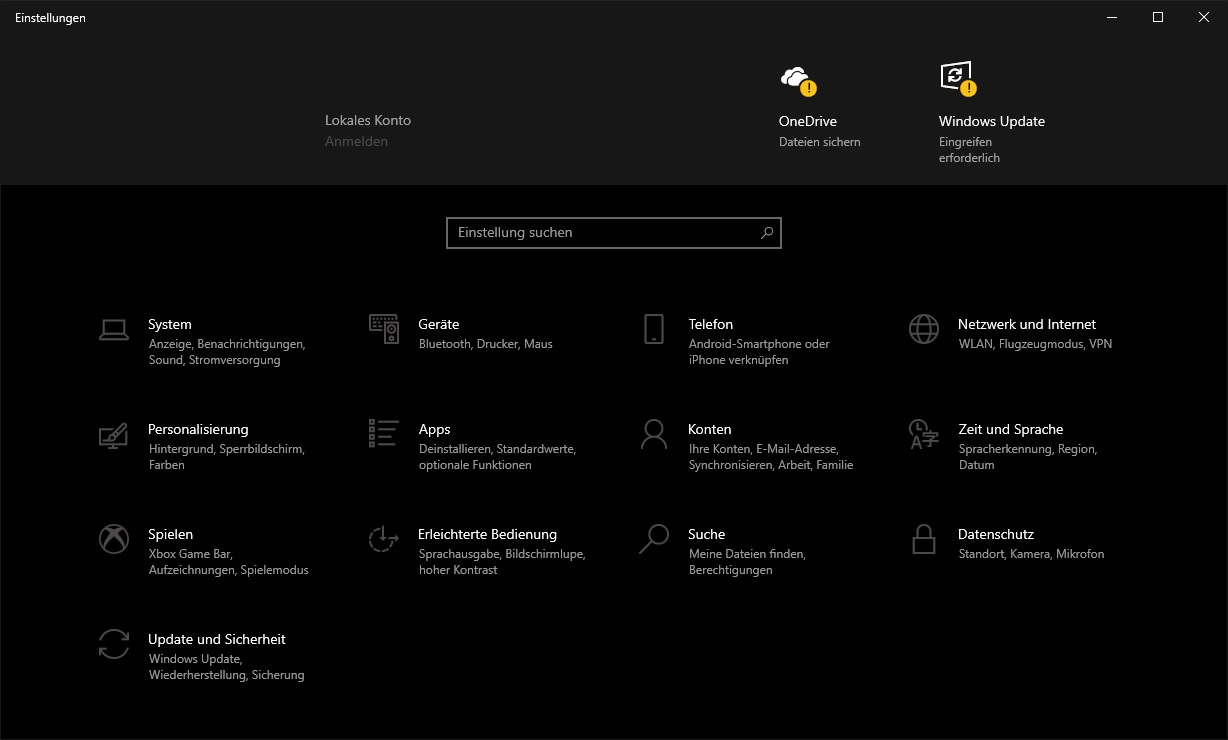This screenshot has height=740, width=1228.
Task: Open the Netzwerk und Internet globe icon
Action: point(924,329)
